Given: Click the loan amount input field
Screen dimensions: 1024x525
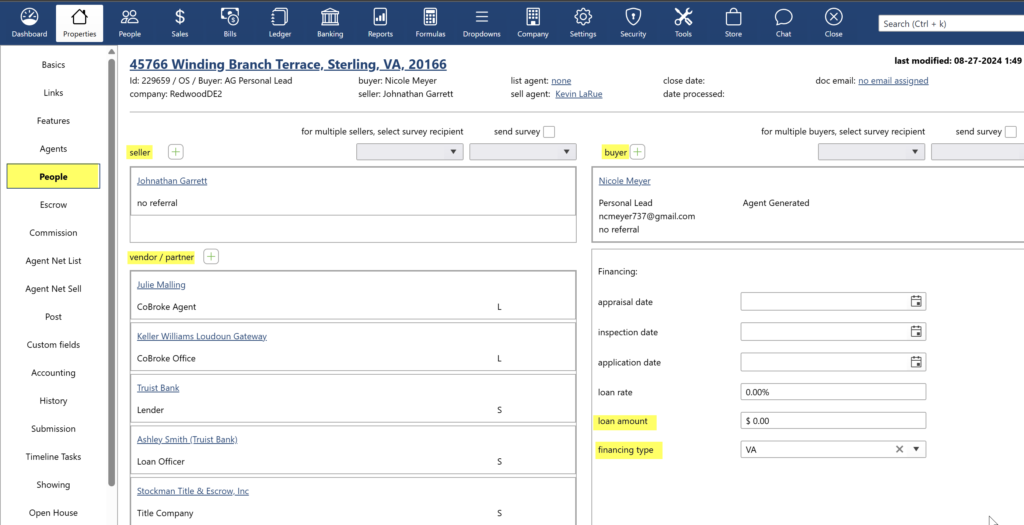Looking at the screenshot, I should [x=833, y=421].
